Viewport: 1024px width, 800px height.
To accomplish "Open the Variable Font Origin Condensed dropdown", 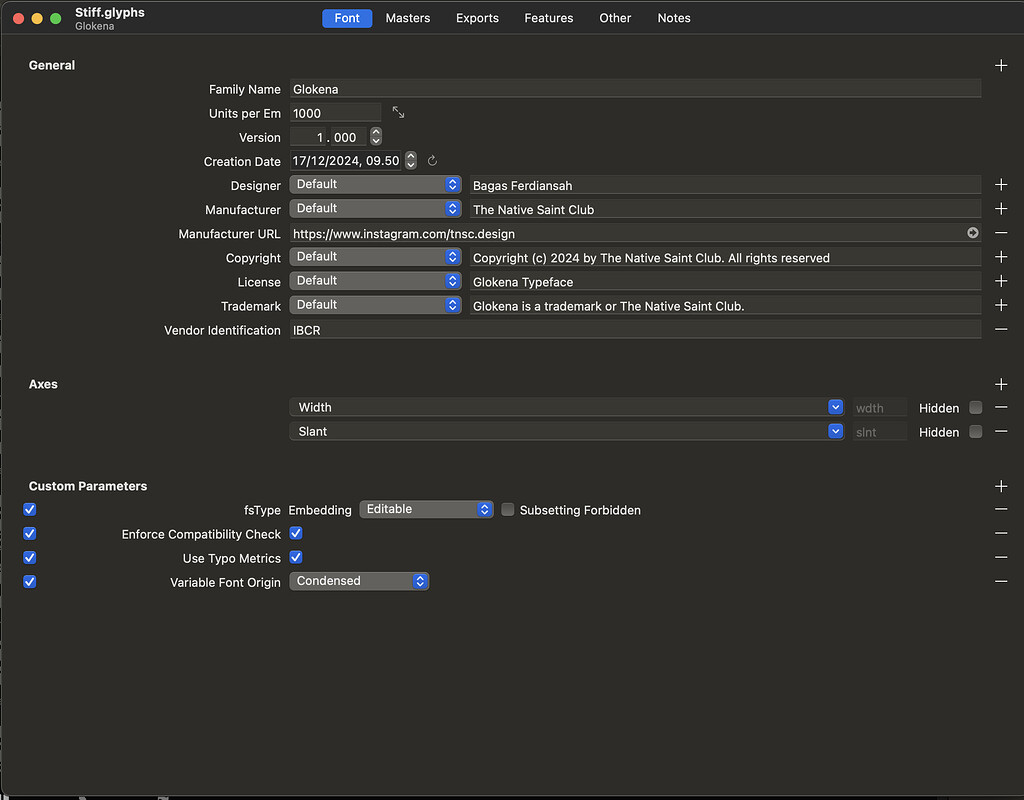I will point(359,581).
